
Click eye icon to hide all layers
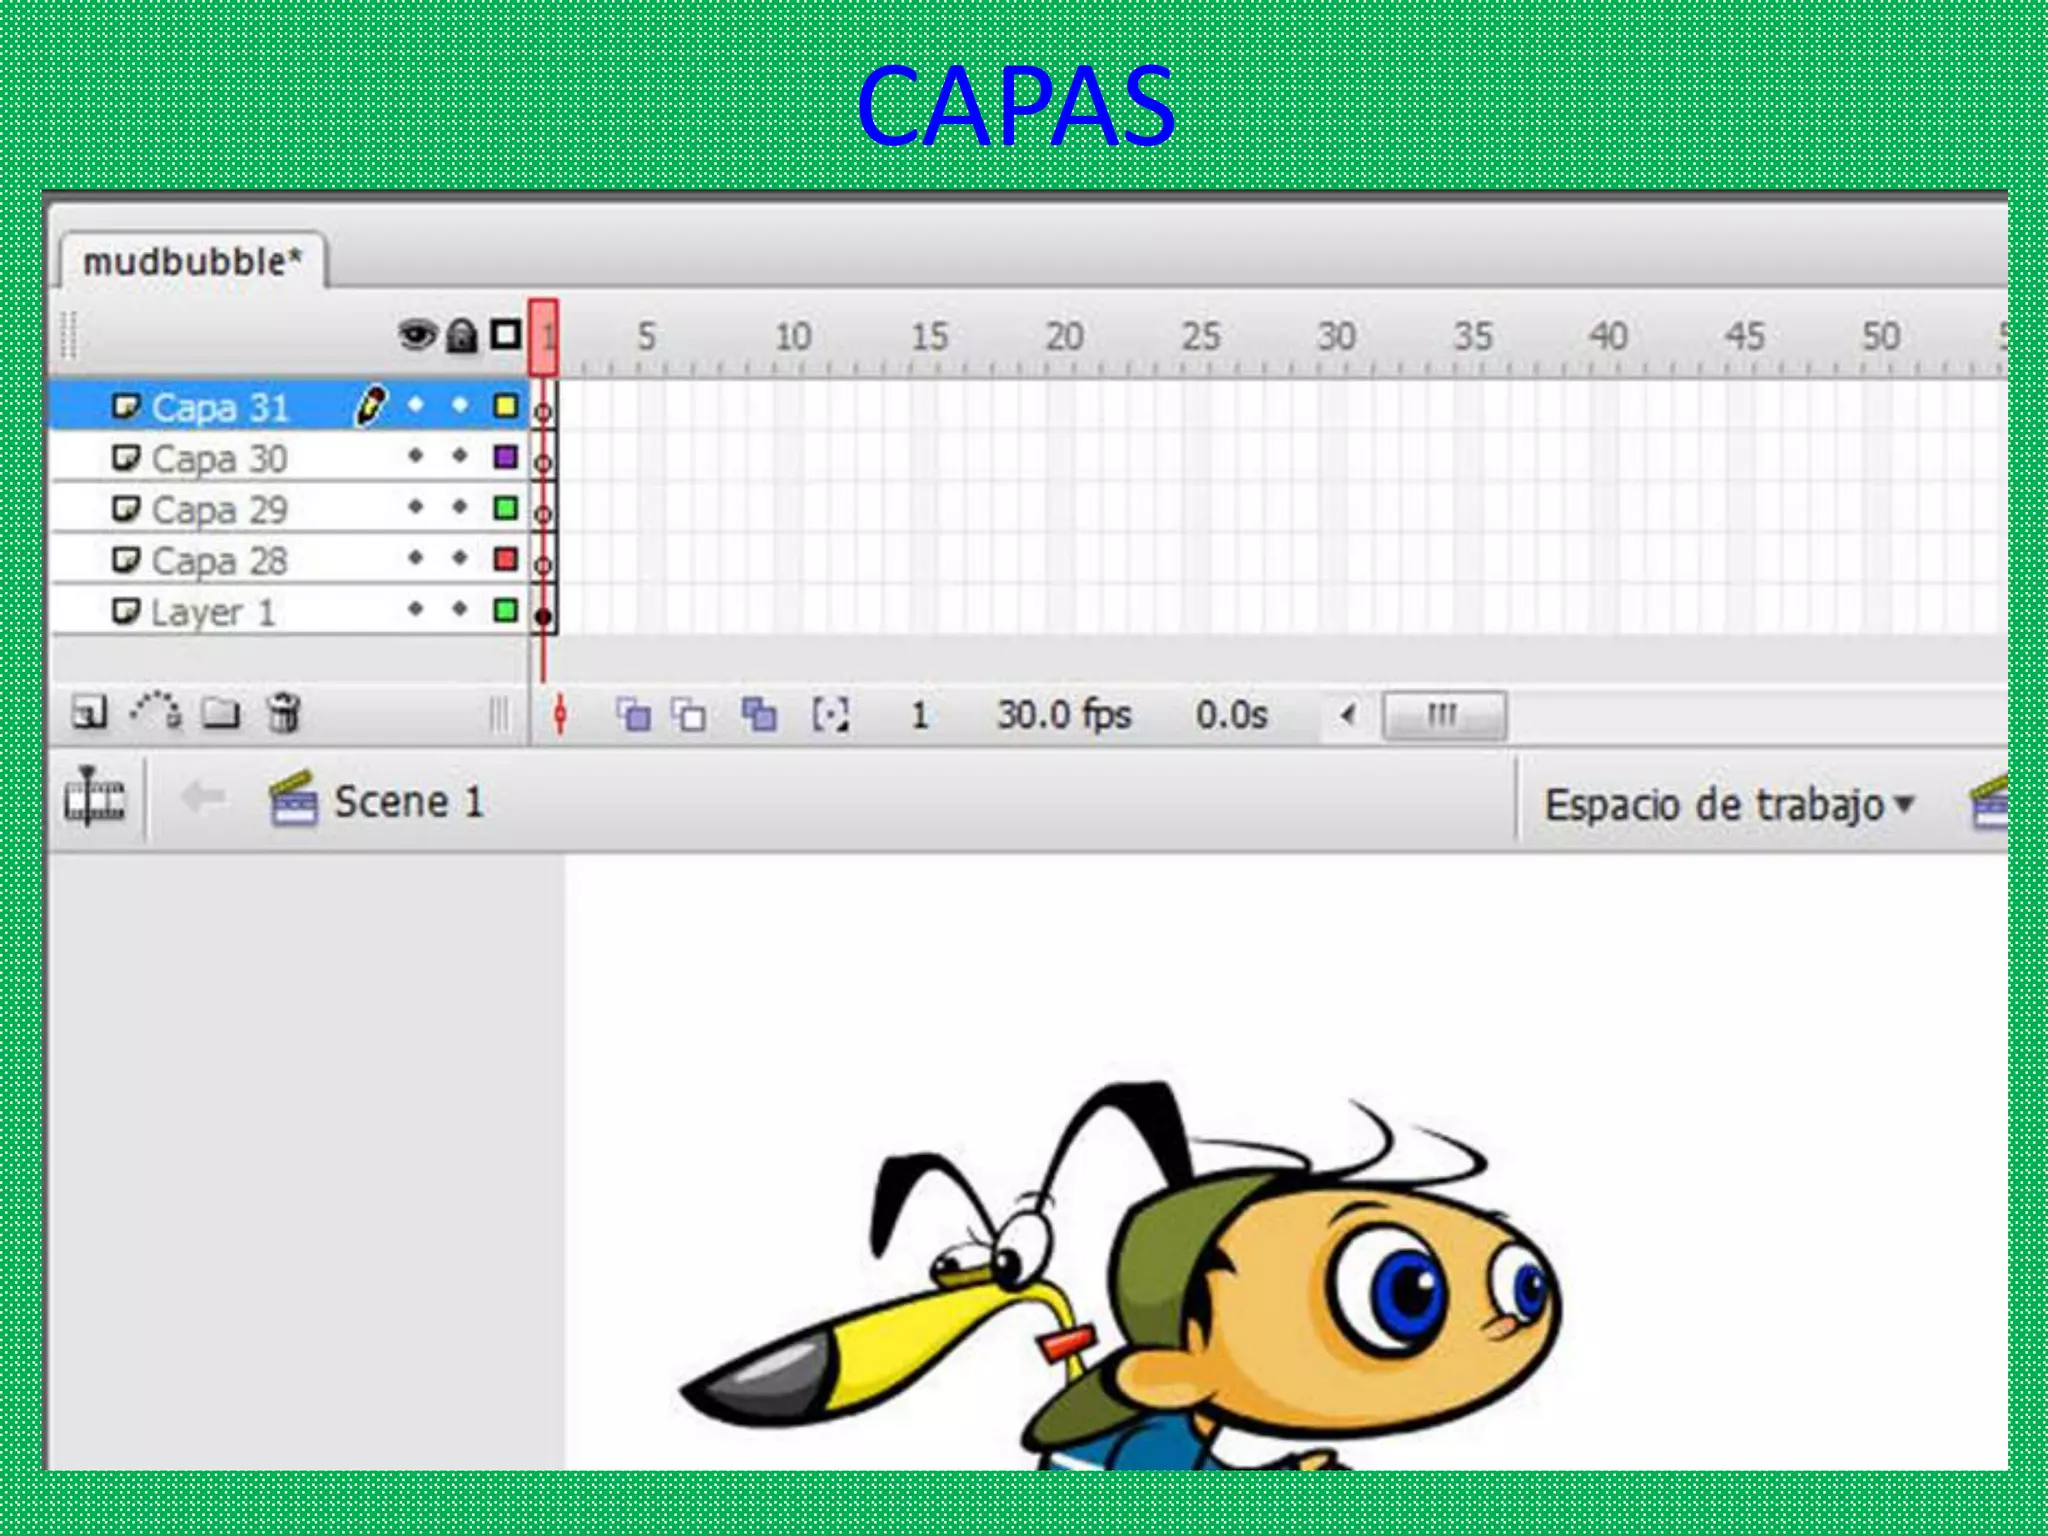417,335
